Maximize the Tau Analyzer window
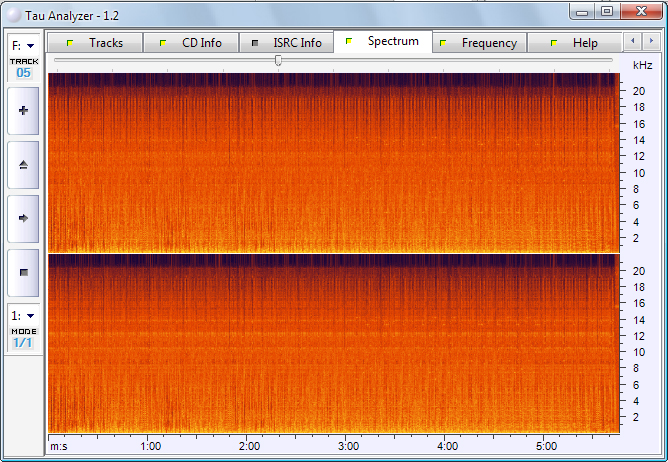Screen dimensions: 668x462 click(607, 11)
